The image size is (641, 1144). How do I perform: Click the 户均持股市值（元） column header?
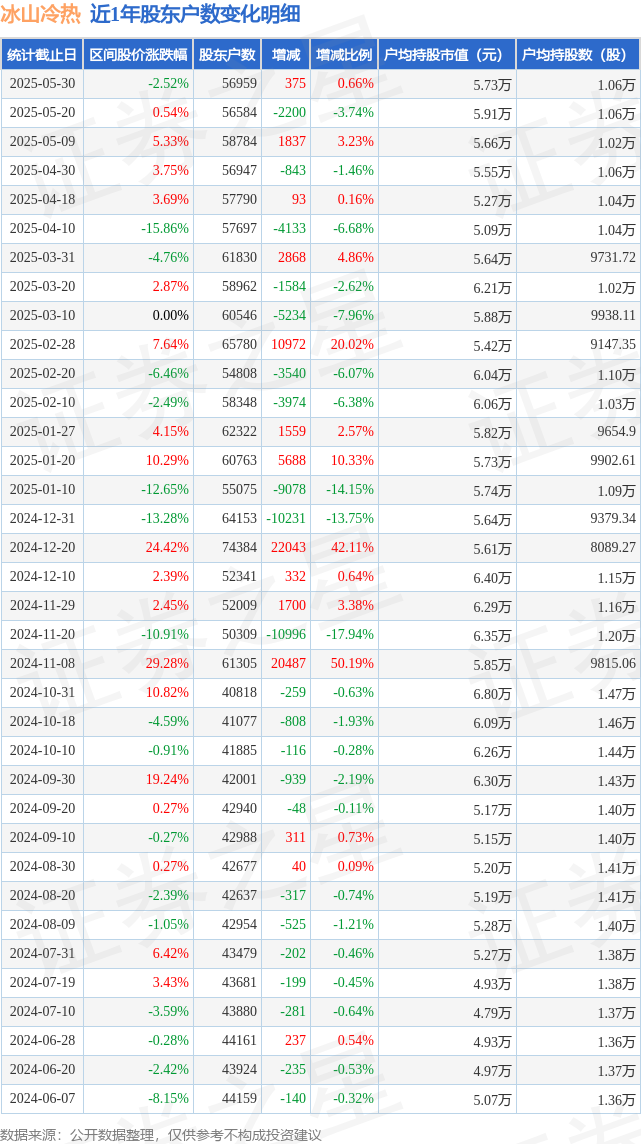point(448,55)
